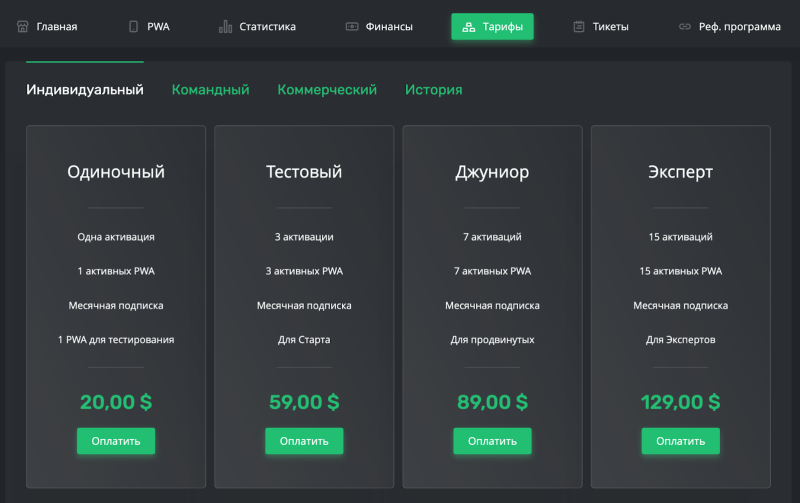Click the Одна активация text
The width and height of the screenshot is (800, 503).
(x=116, y=237)
